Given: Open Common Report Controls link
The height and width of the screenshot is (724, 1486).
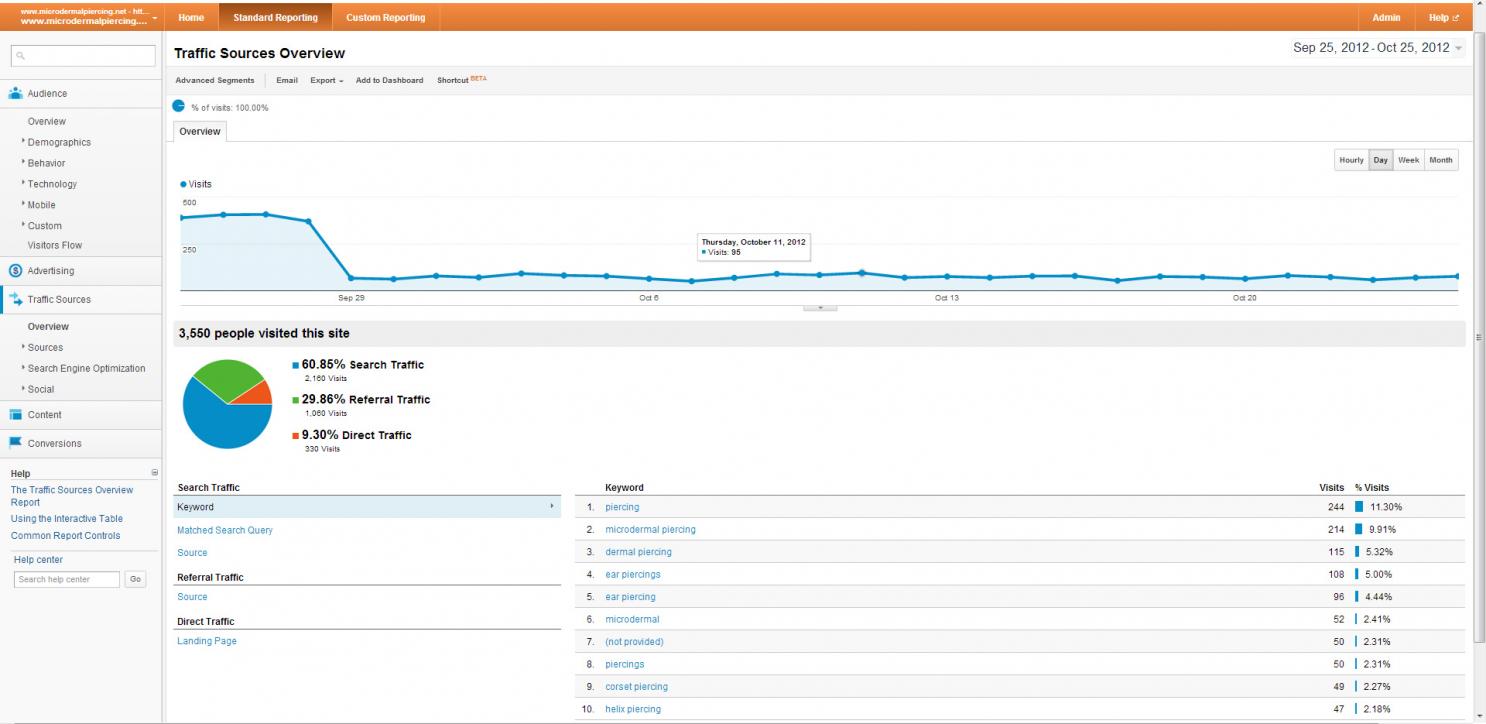Looking at the screenshot, I should 65,535.
